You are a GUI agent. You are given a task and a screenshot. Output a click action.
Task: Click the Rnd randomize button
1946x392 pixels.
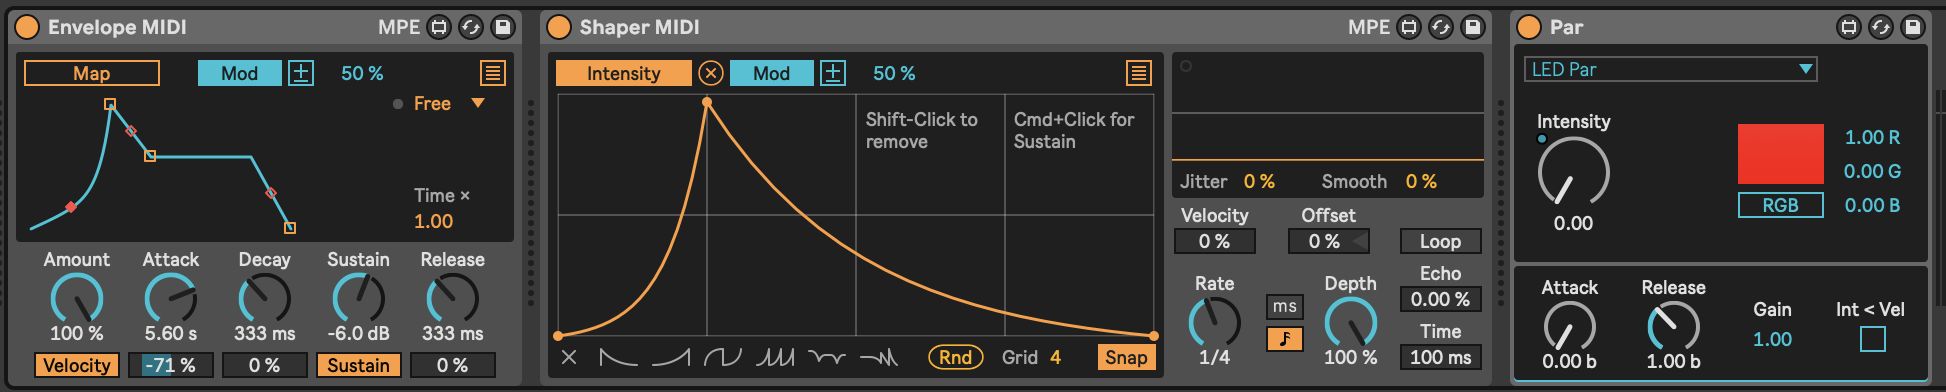tap(955, 357)
